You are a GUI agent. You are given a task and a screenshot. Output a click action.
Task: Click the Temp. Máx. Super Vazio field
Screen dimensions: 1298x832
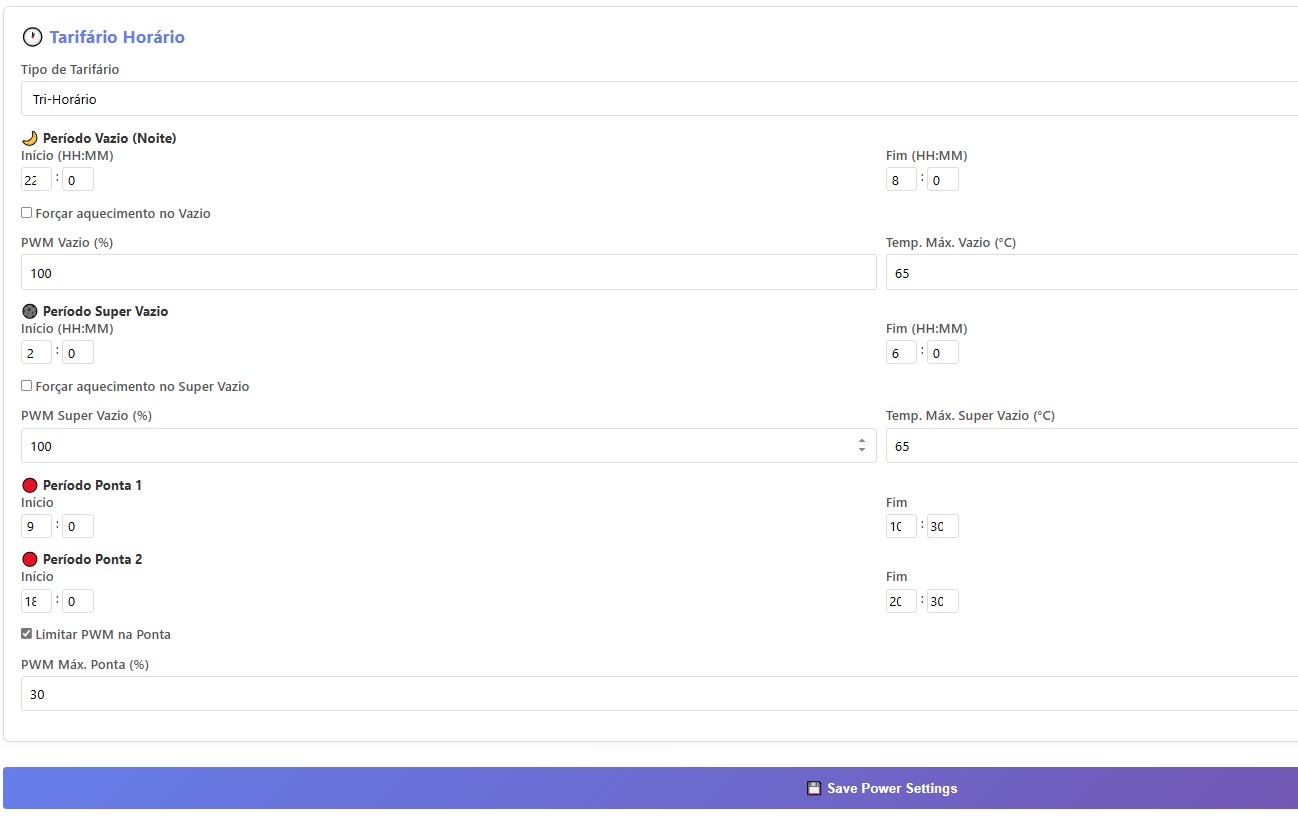(1090, 446)
